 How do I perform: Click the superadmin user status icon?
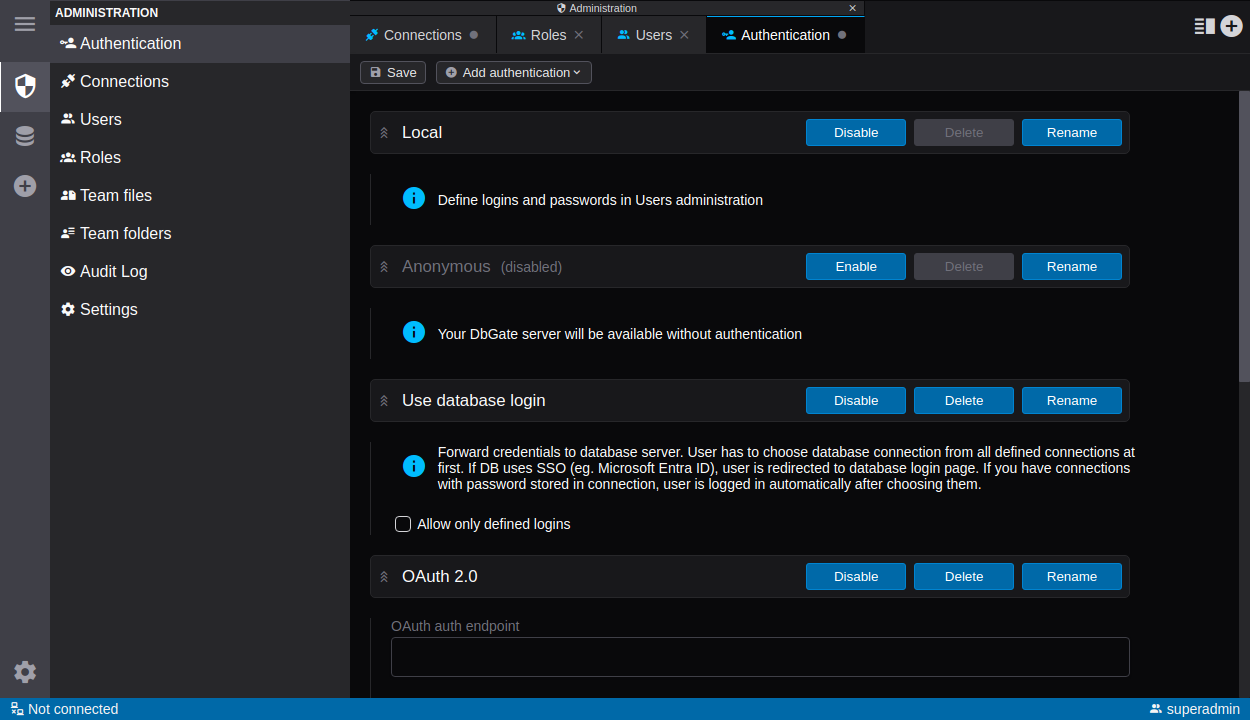tap(1156, 709)
